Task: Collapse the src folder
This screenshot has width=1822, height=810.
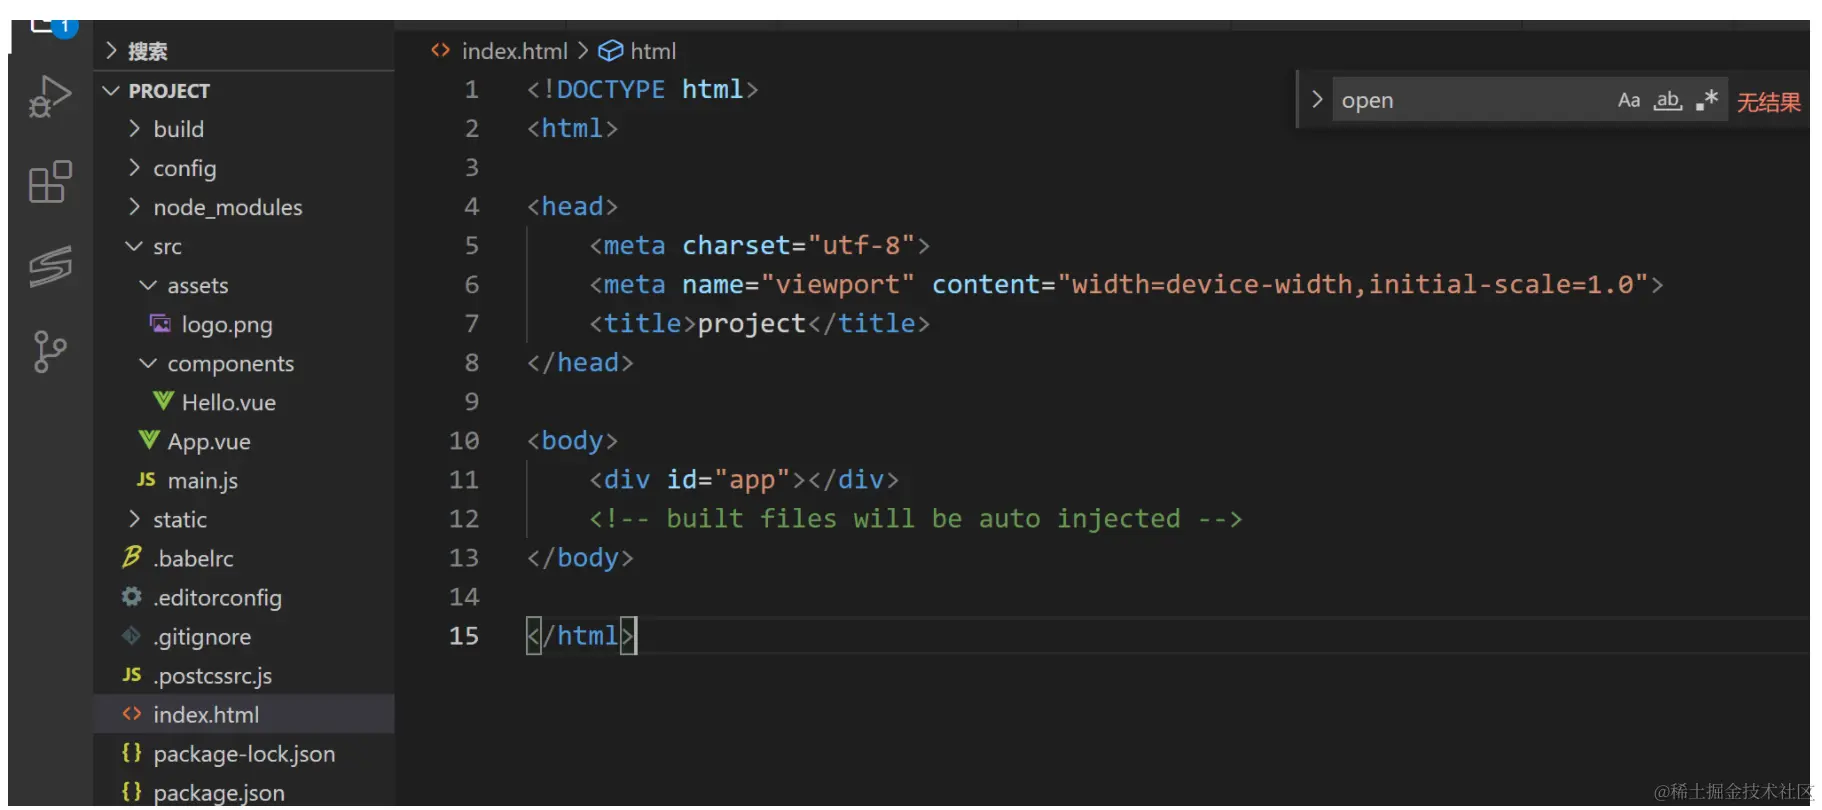Action: tap(134, 245)
